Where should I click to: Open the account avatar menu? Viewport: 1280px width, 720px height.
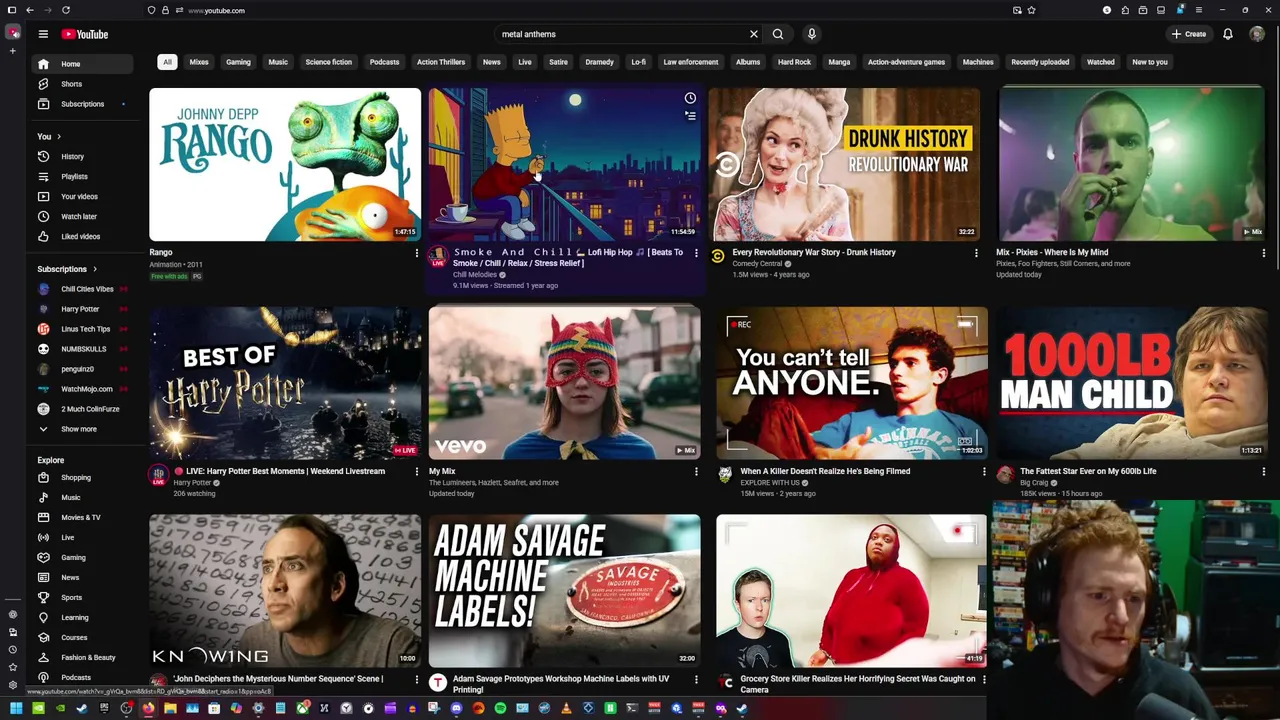click(x=1257, y=34)
